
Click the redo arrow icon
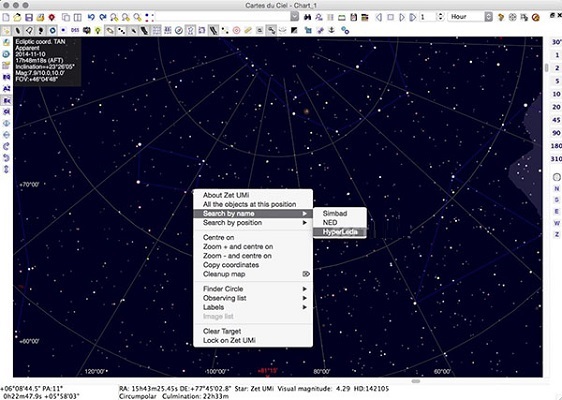click(103, 17)
